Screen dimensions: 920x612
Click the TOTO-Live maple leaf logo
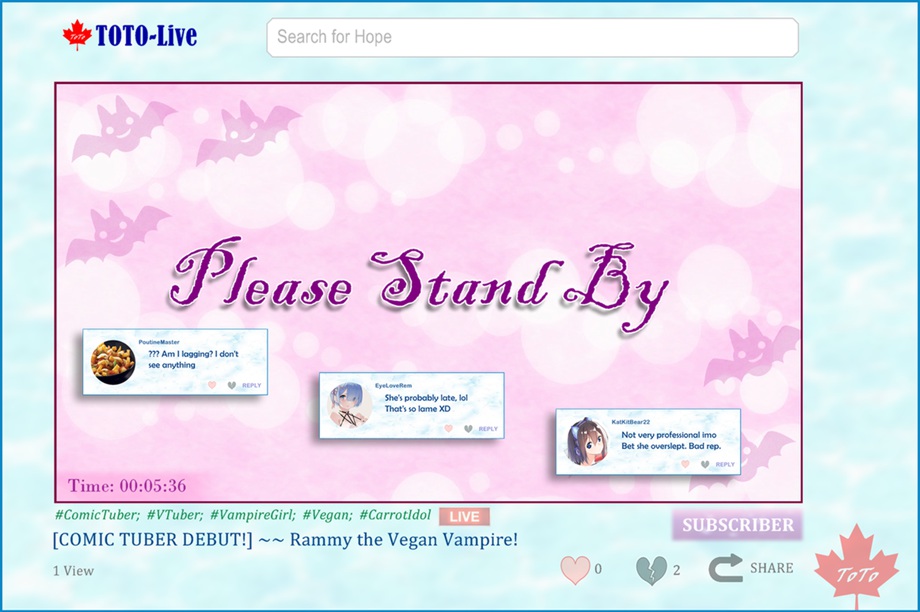coord(77,37)
